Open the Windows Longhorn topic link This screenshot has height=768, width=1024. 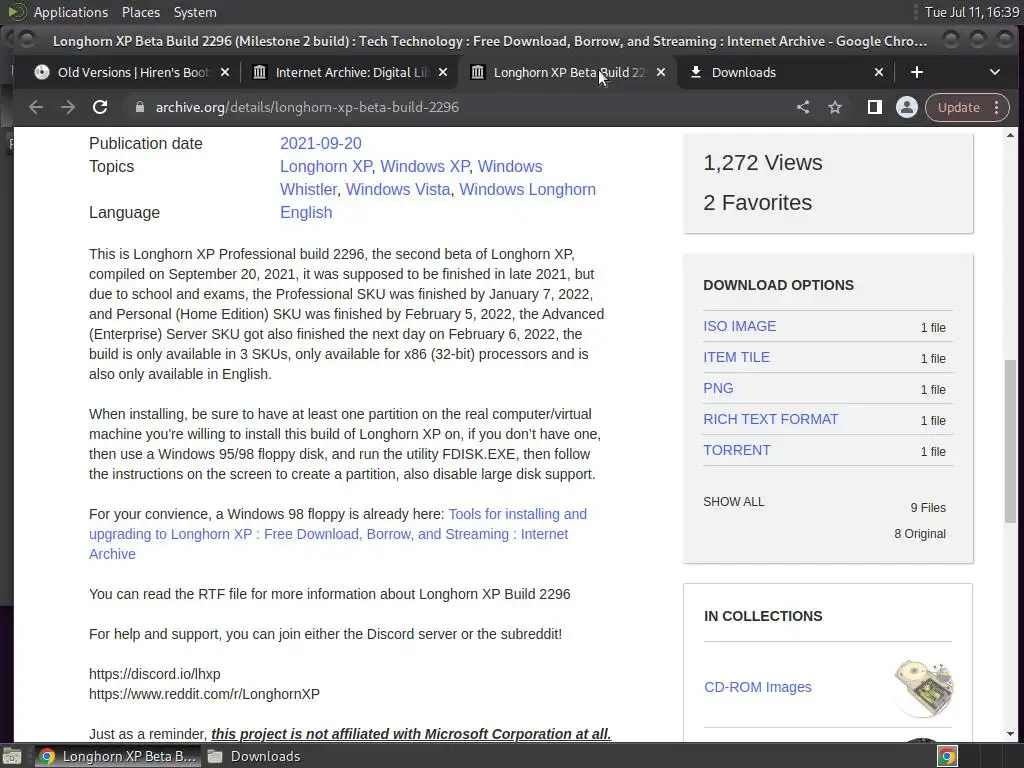(x=527, y=189)
